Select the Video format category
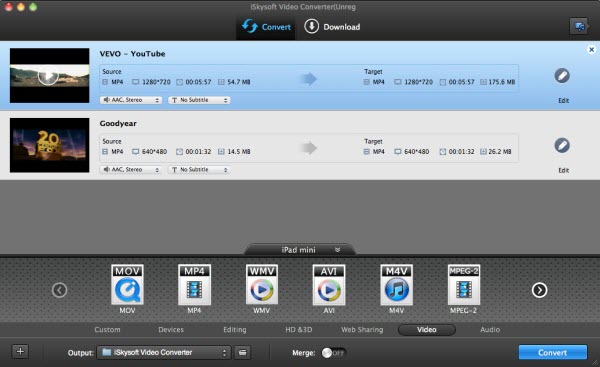Screen dimensions: 600x367 coord(427,329)
